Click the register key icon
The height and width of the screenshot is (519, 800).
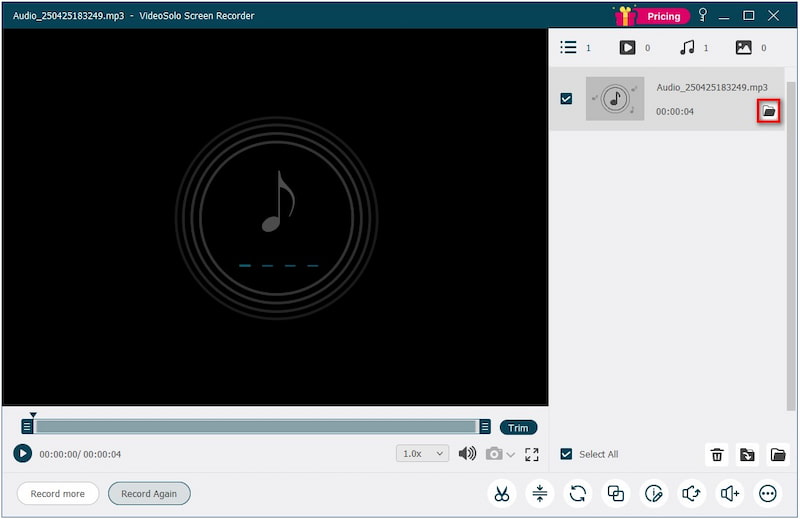point(703,15)
